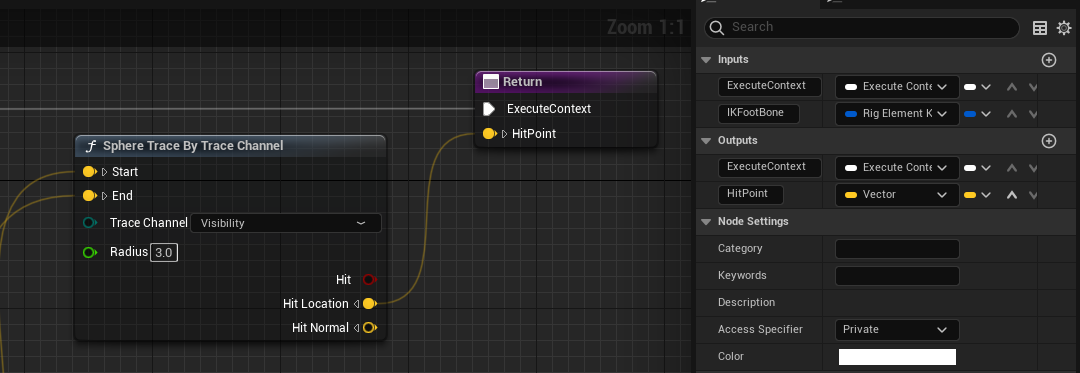Click the Return node header icon
This screenshot has height=373, width=1080.
(491, 82)
